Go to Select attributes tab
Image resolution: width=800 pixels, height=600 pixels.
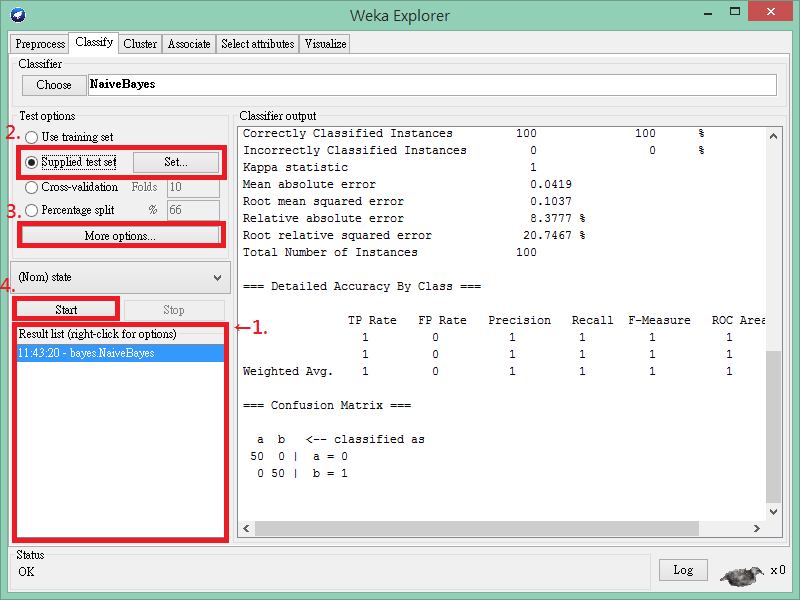258,44
